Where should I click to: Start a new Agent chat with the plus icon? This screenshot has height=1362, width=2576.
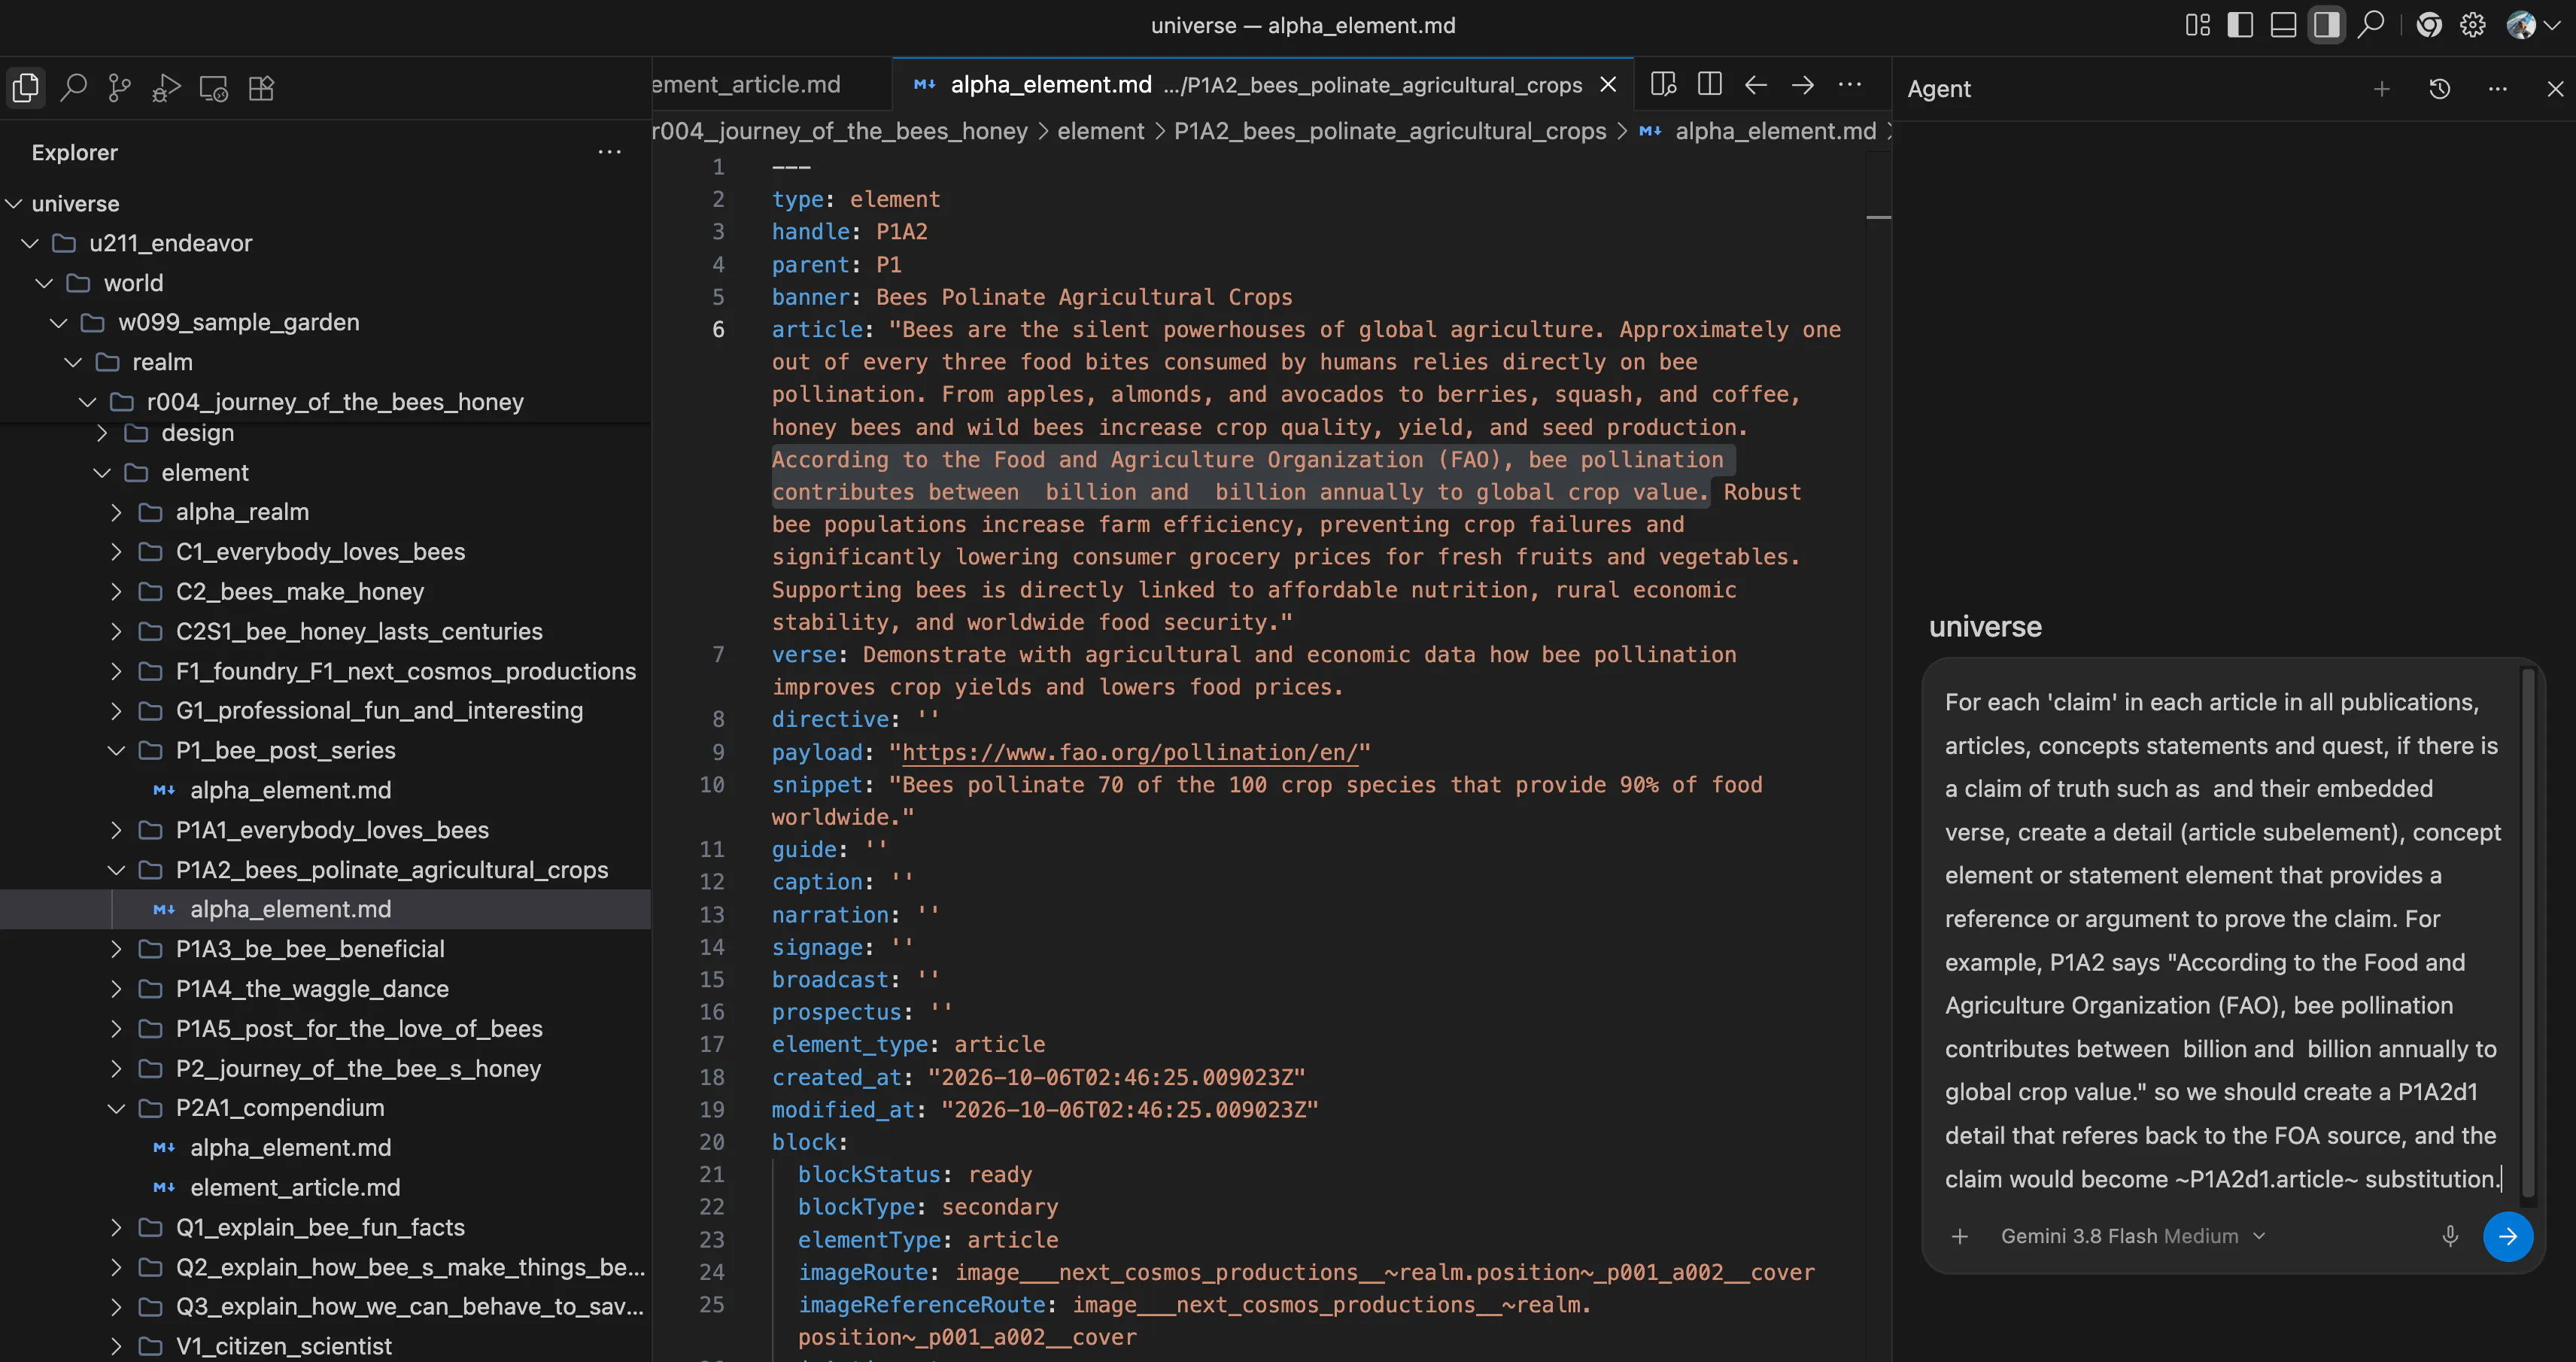(x=2382, y=89)
